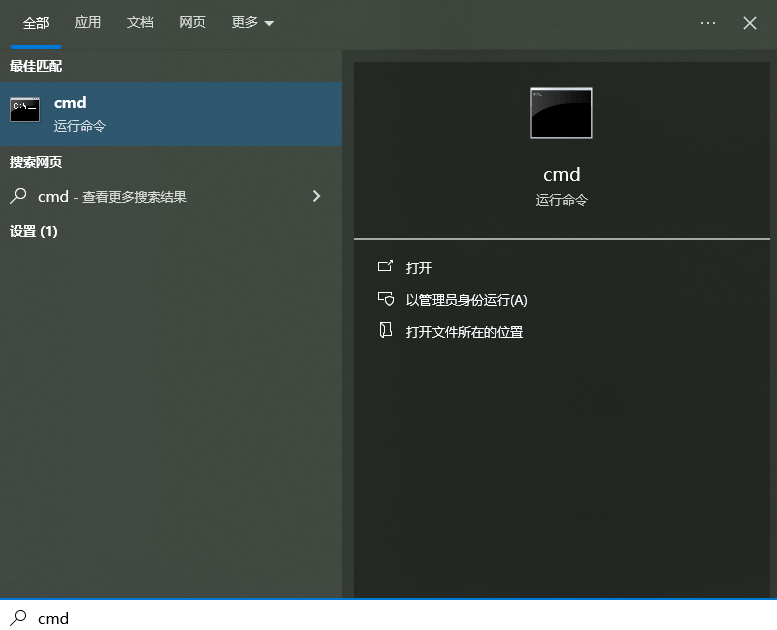
Task: Click the cmd title in preview pane
Action: coord(561,174)
